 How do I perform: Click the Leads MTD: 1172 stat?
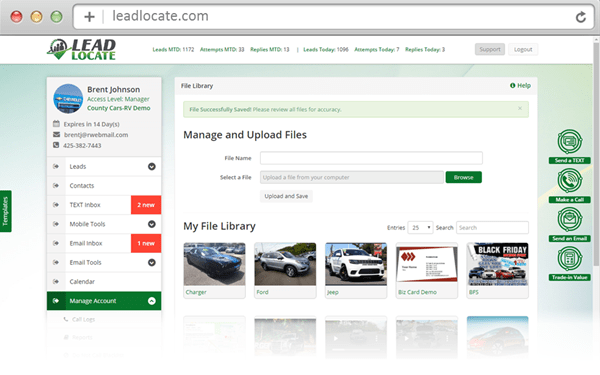tap(173, 49)
